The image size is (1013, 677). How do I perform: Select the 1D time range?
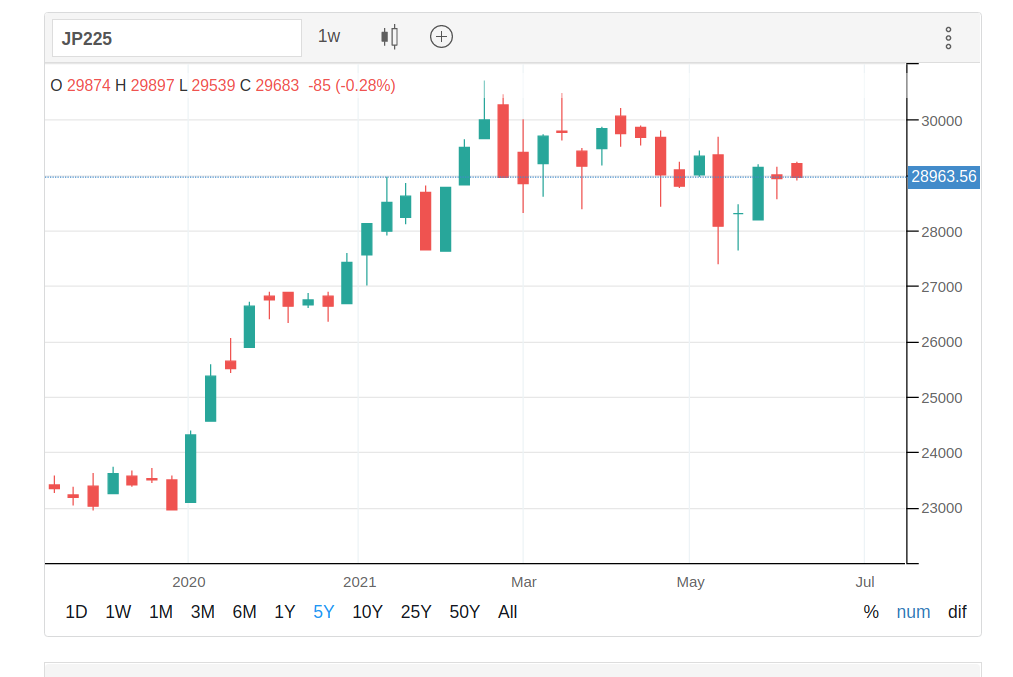[x=76, y=612]
